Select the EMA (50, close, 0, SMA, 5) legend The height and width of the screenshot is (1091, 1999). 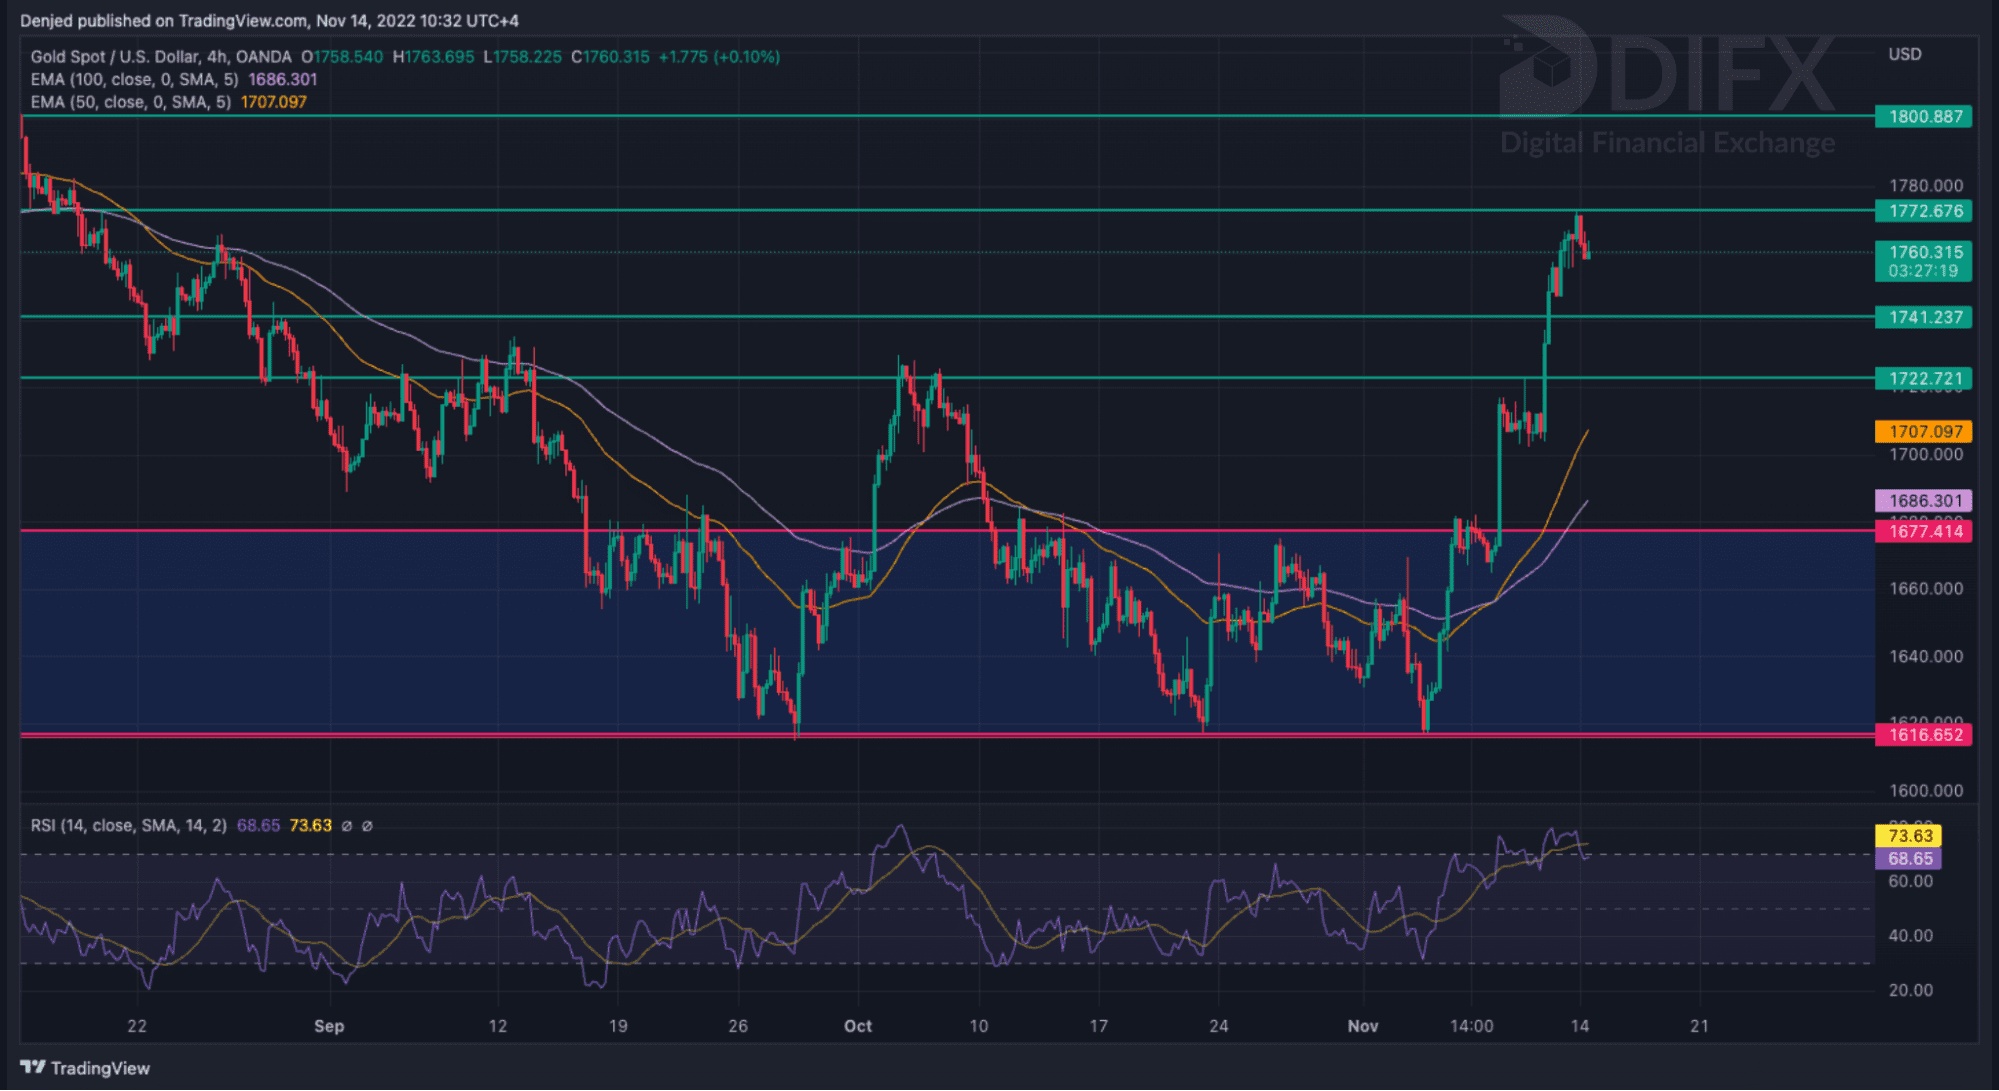(x=130, y=102)
